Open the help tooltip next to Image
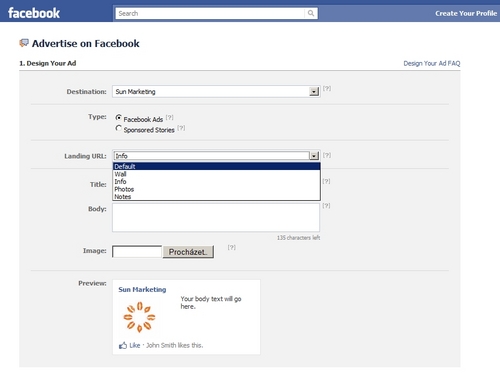This screenshot has width=500, height=376. coord(232,247)
